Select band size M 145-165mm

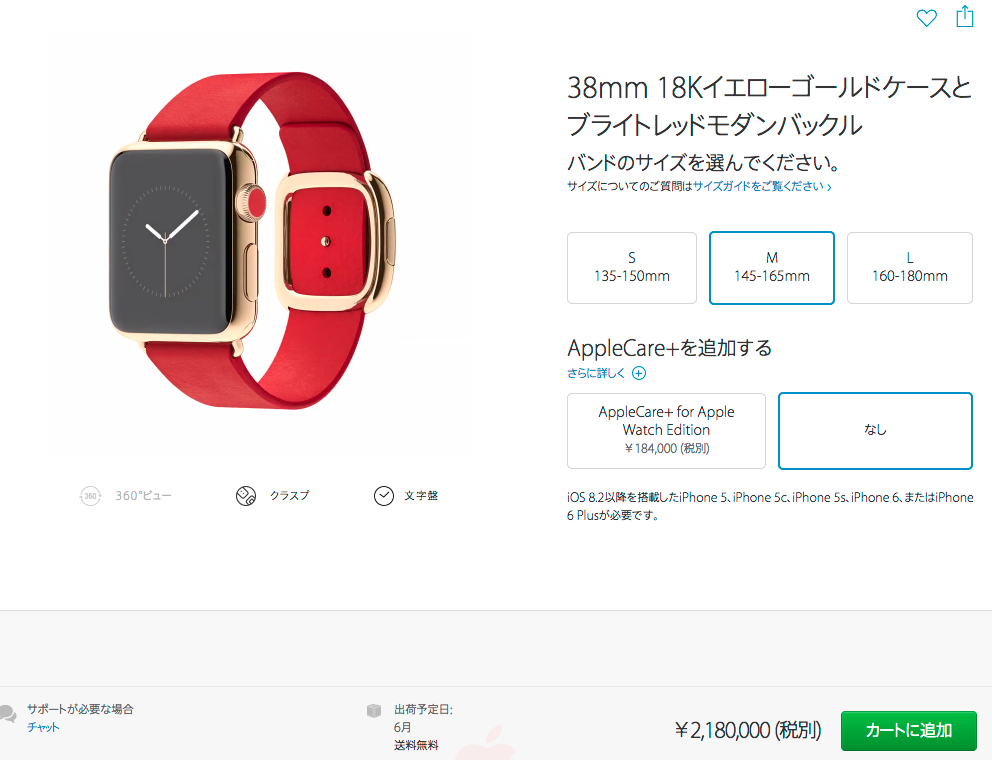[771, 268]
